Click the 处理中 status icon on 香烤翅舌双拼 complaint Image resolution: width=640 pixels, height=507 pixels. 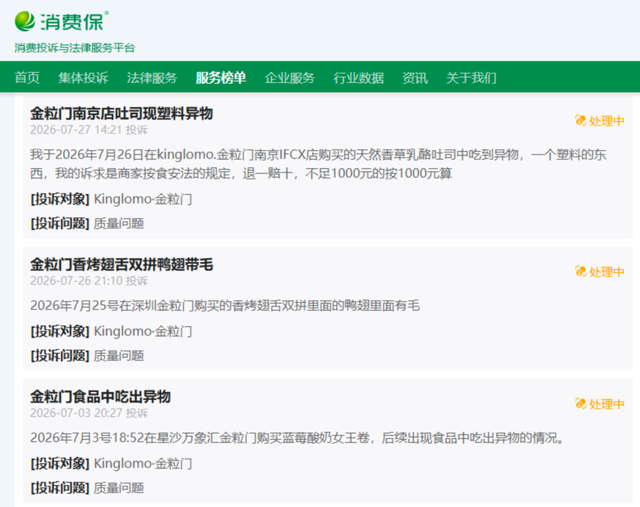(x=580, y=271)
